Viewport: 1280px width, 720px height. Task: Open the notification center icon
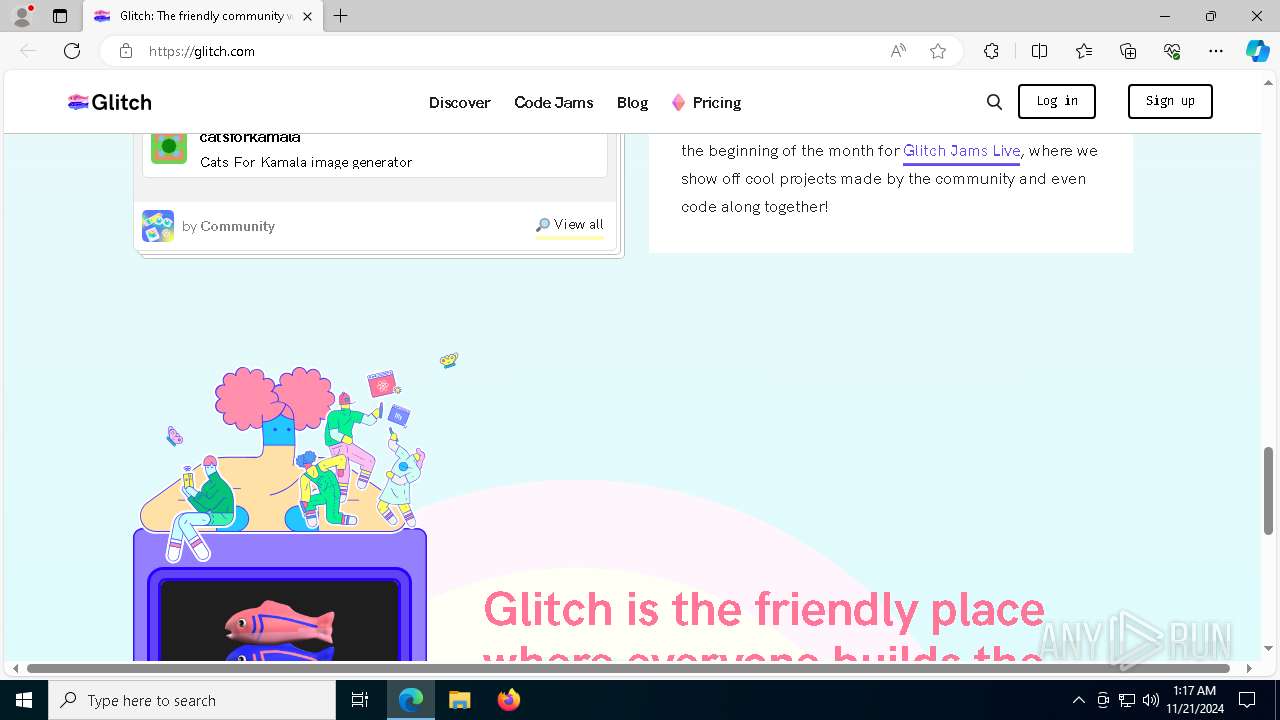point(1247,700)
